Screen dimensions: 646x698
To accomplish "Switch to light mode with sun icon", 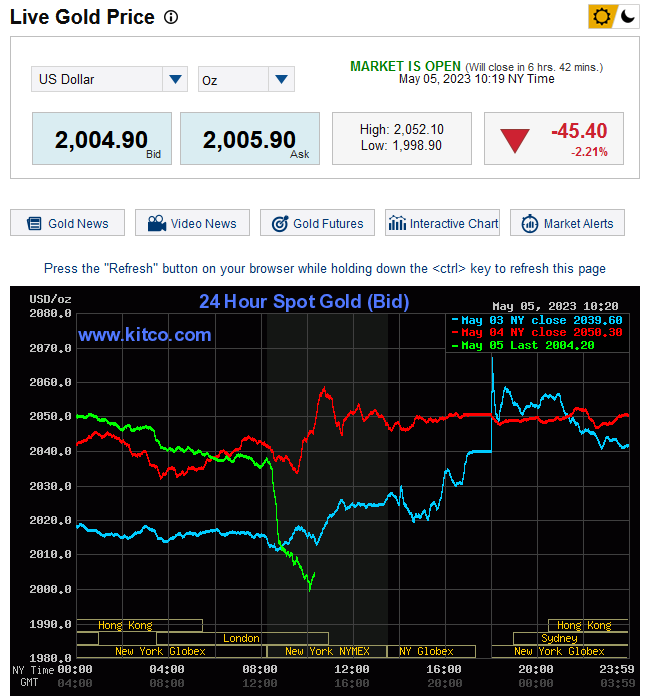I will (x=601, y=17).
